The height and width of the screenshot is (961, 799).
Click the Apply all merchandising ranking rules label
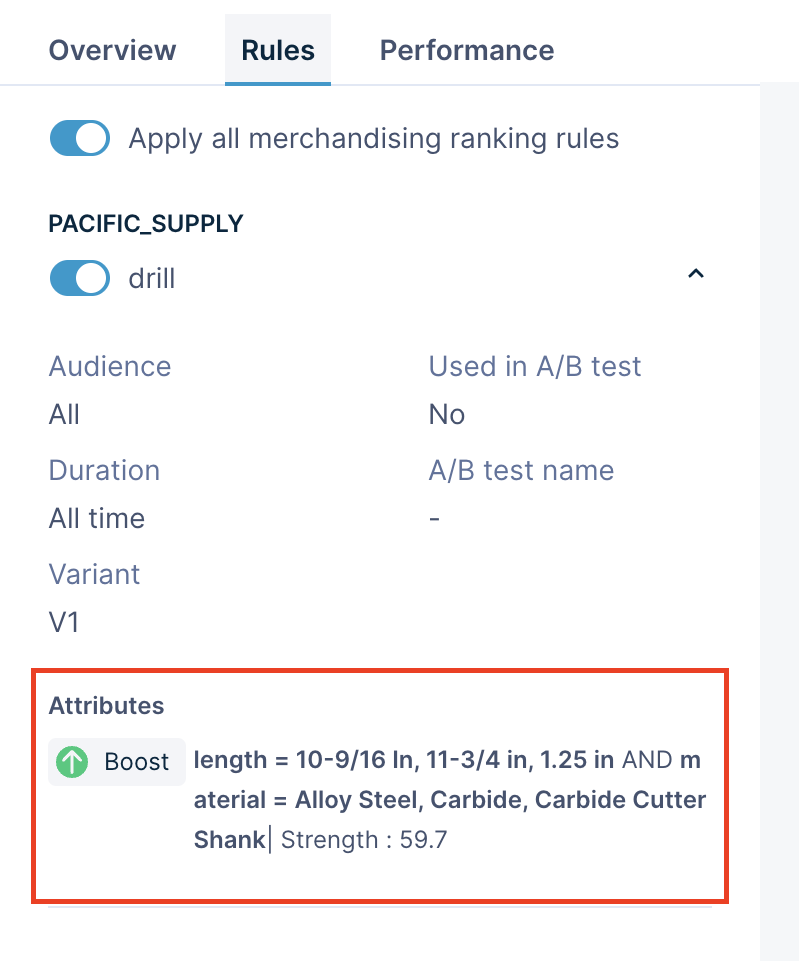coord(374,138)
